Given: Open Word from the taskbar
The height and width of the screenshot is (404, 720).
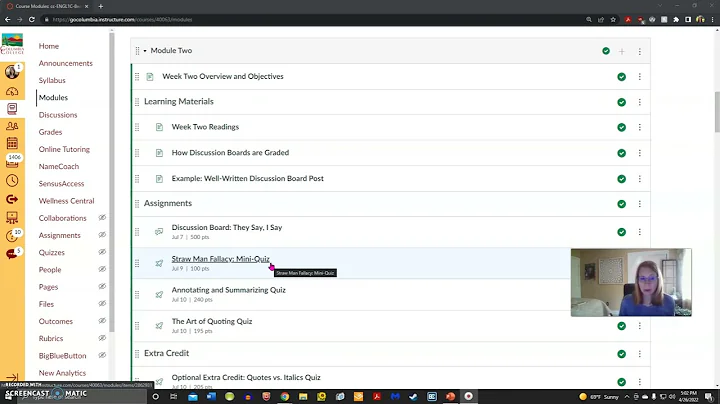Looking at the screenshot, I should (x=211, y=397).
